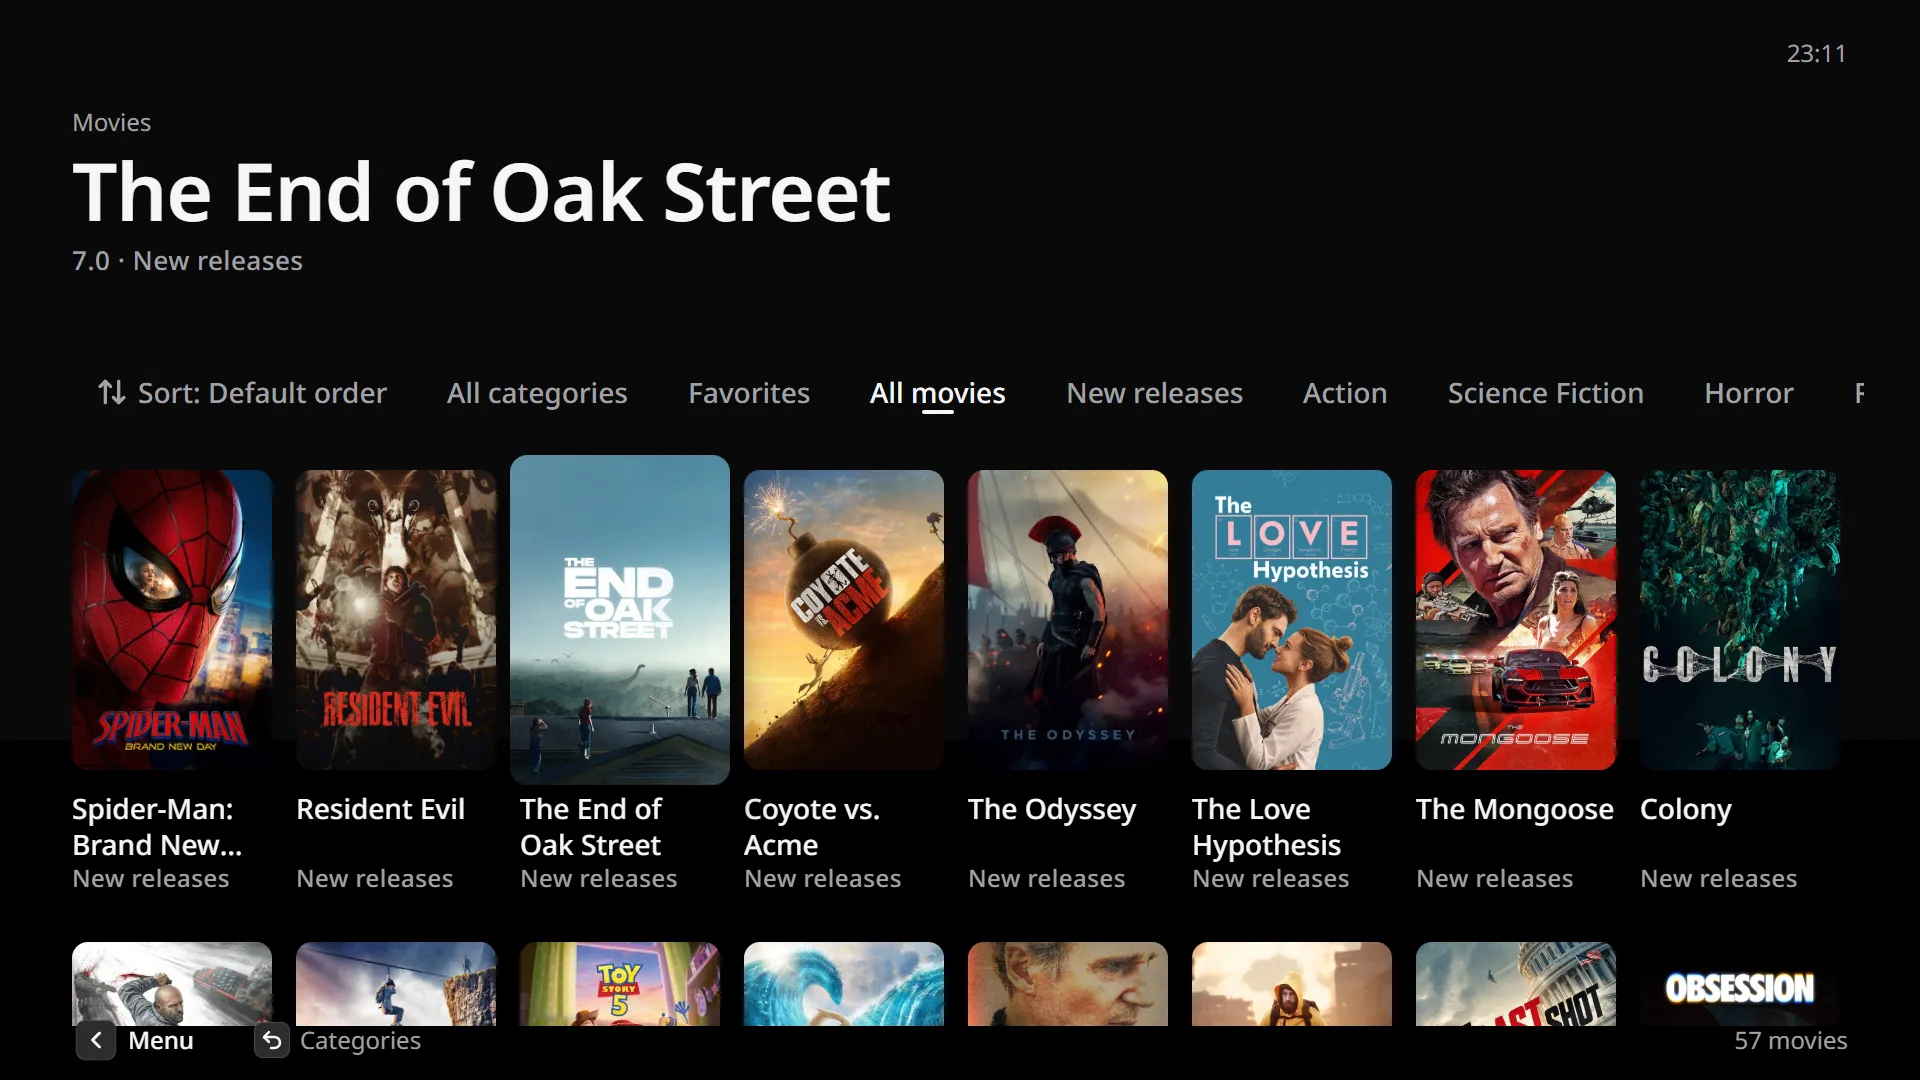Click New releases label under Colony
Viewport: 1920px width, 1080px height.
pyautogui.click(x=1718, y=879)
